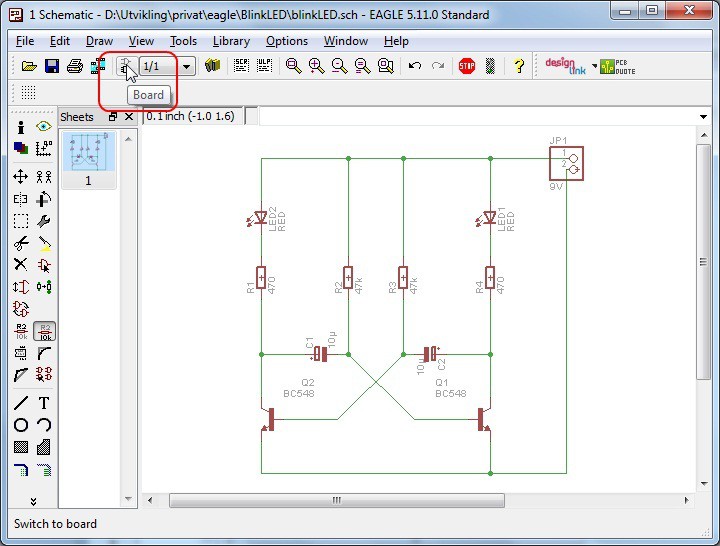Open the Options menu

tap(287, 41)
